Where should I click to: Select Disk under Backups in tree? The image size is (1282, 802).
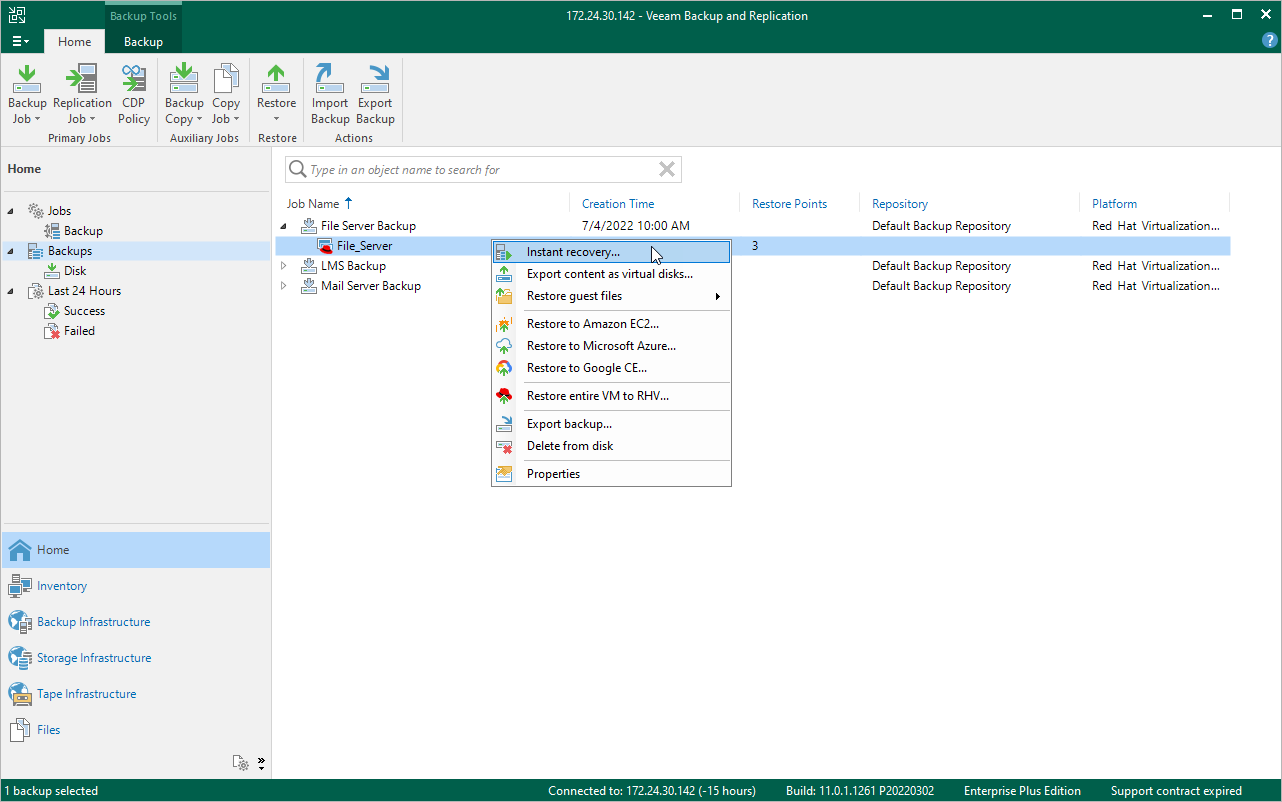75,271
